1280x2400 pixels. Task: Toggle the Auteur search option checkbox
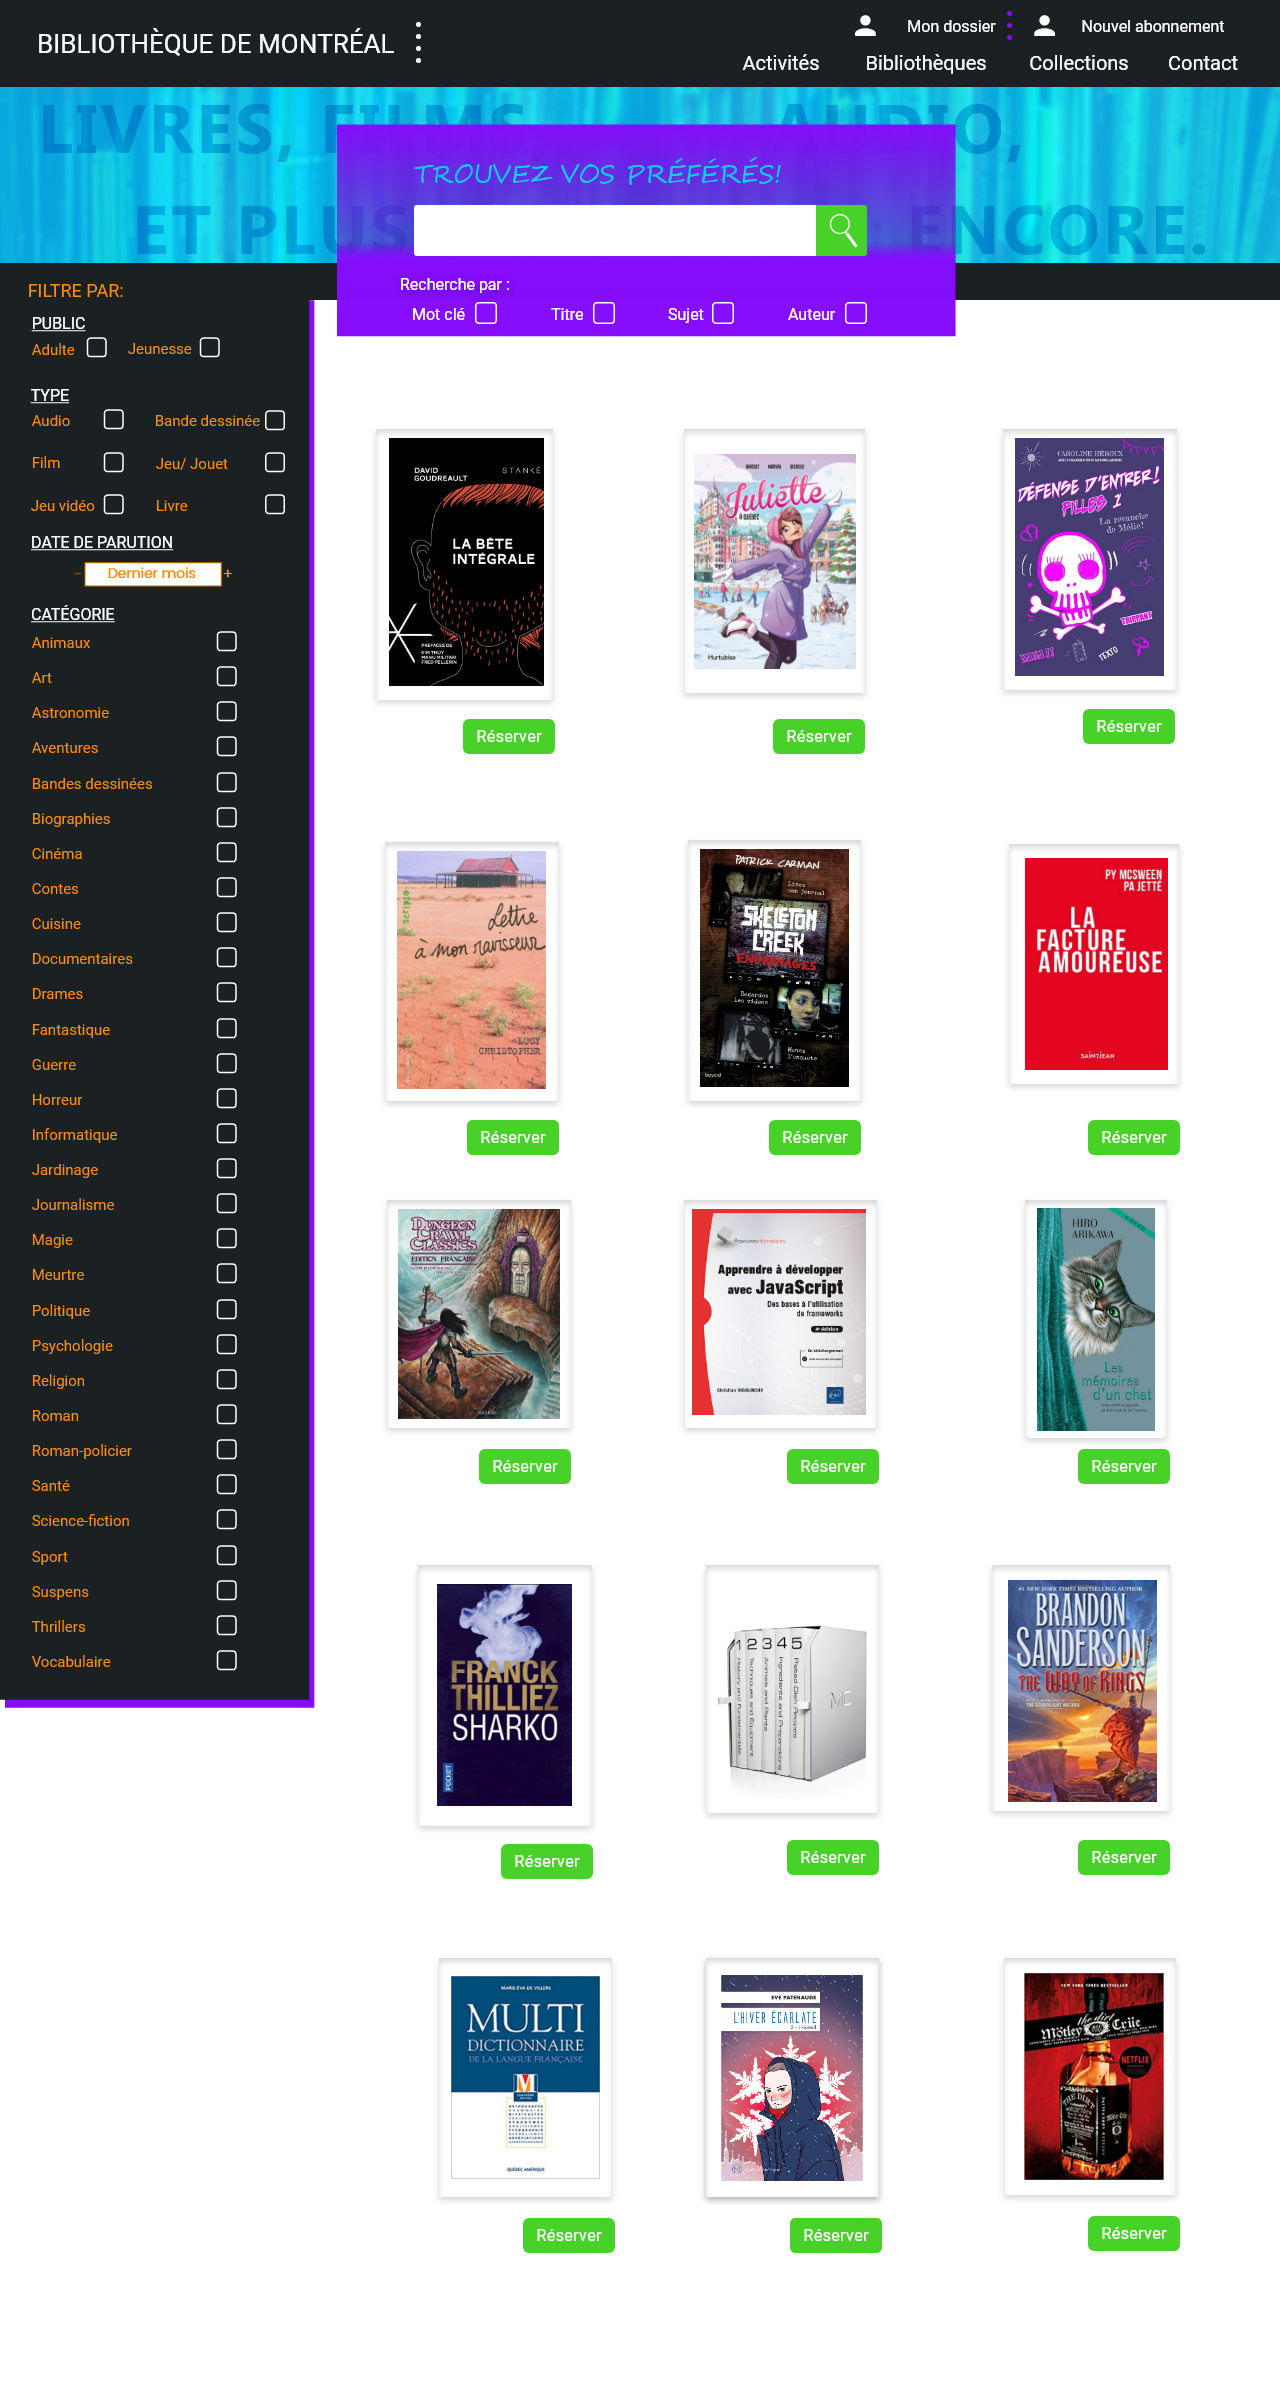(x=856, y=314)
